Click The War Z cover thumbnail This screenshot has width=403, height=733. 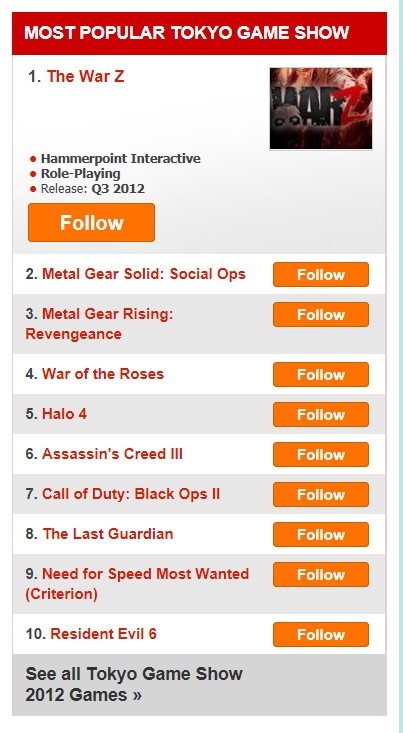click(x=321, y=108)
